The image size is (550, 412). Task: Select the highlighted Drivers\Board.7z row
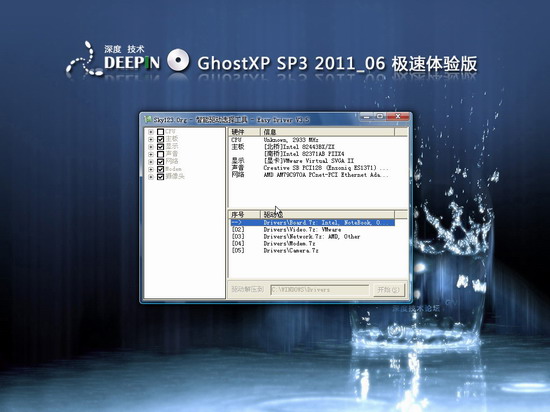pos(312,223)
